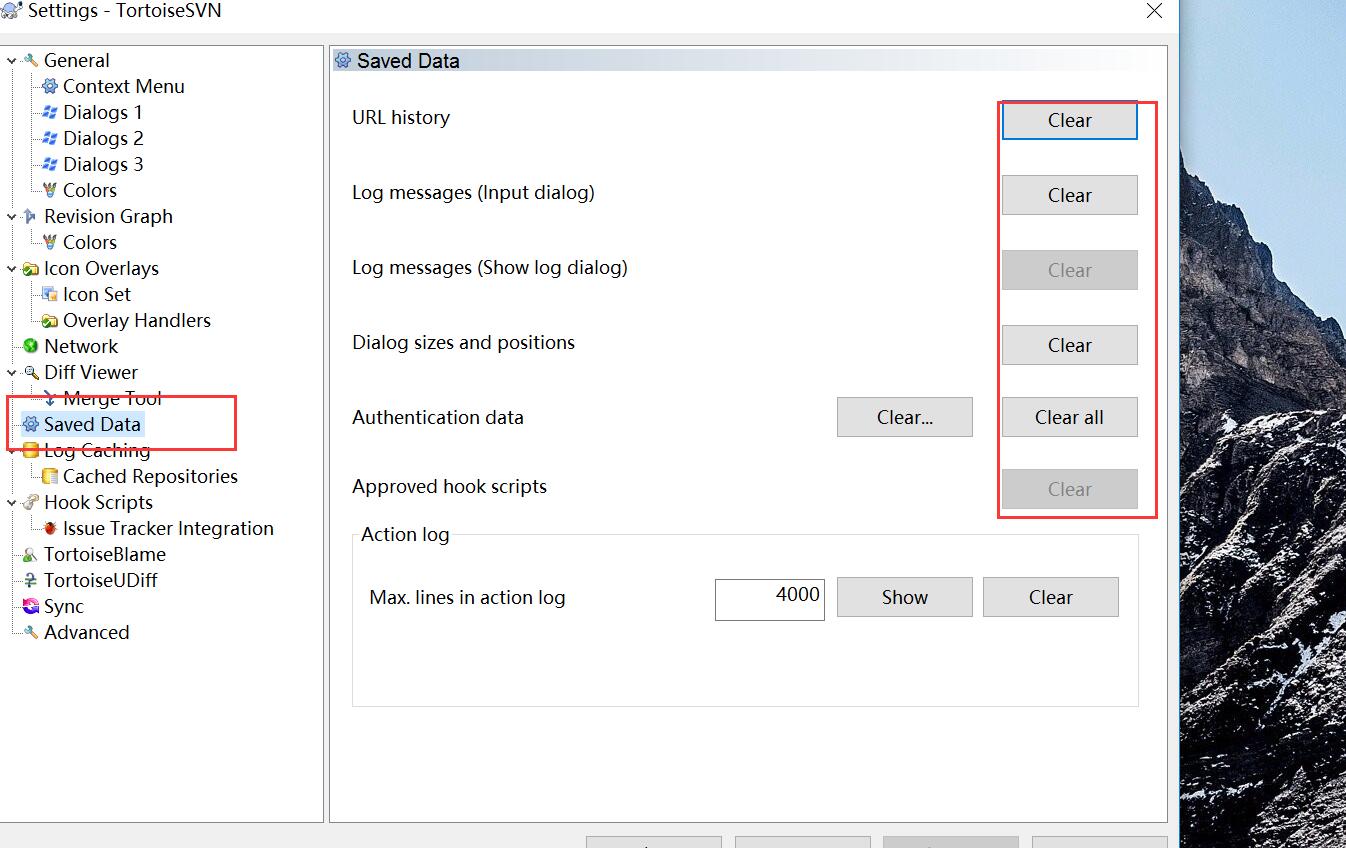Screen dimensions: 1346x848
Task: Open the Dialogs 2 settings page
Action: pos(103,139)
